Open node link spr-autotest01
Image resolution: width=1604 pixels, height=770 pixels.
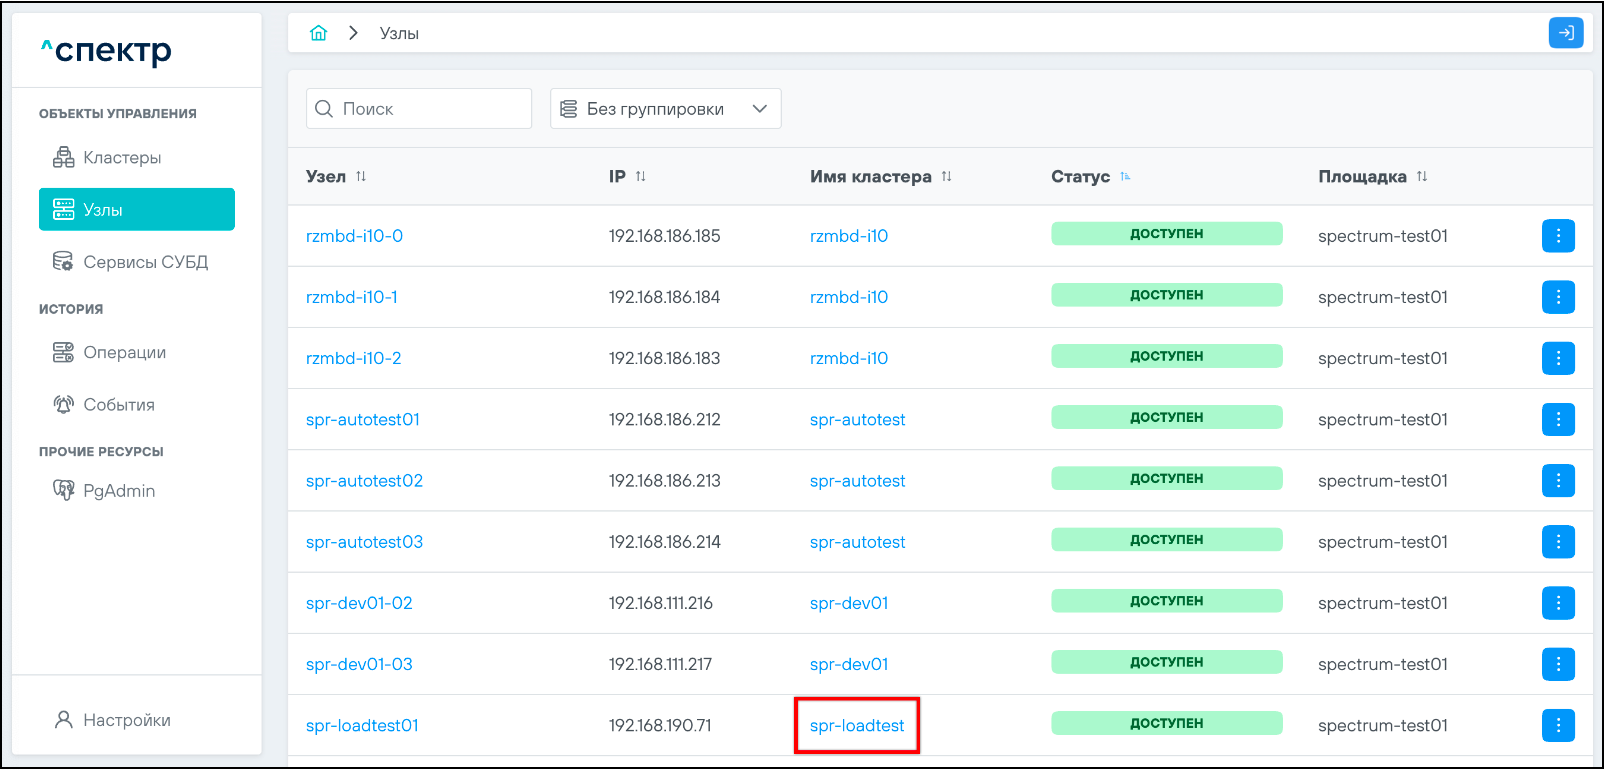[x=363, y=420]
